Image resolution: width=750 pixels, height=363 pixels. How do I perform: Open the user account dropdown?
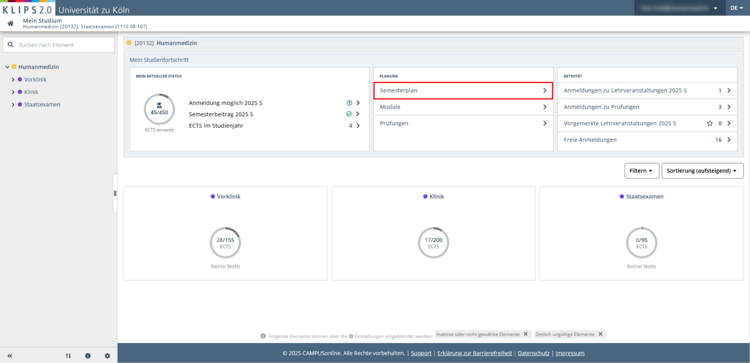[x=679, y=8]
